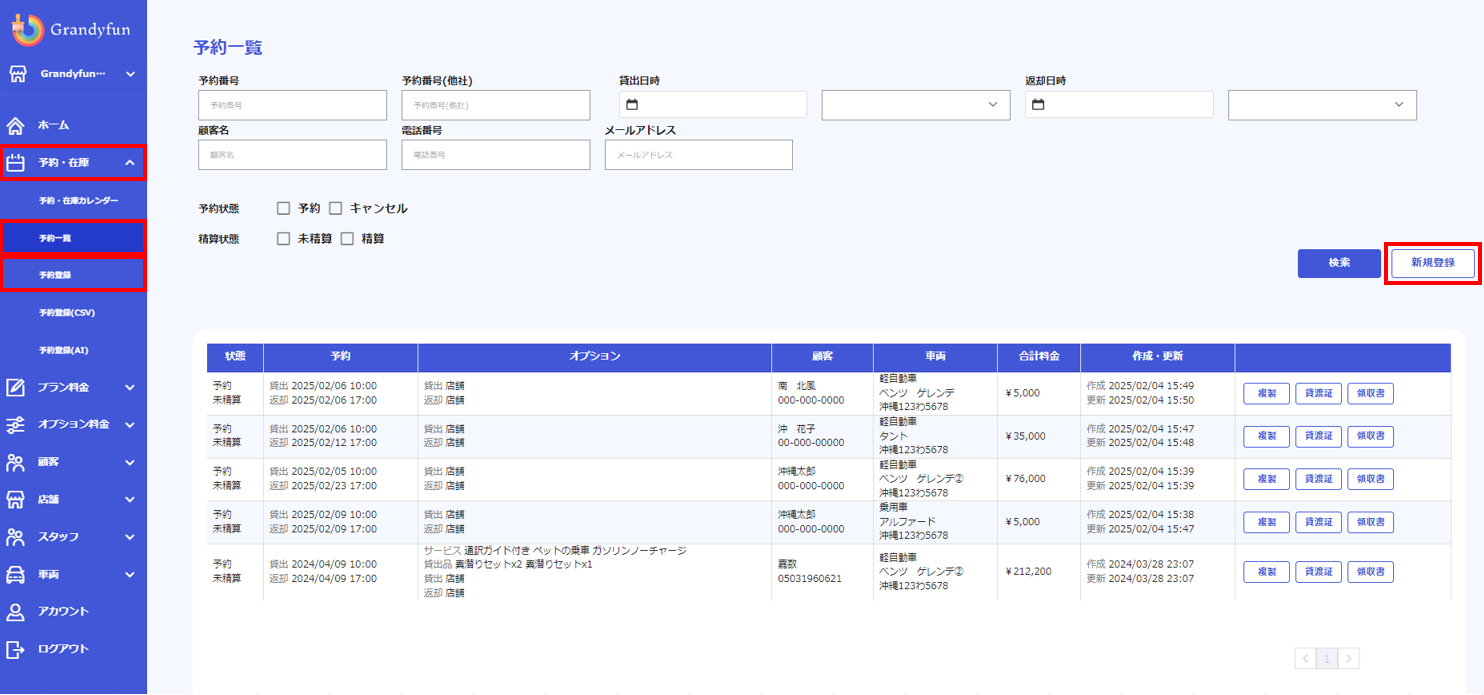Click 貸渡証 for 沖 花子 reservation
Viewport: 1484px width, 695px height.
tap(1318, 437)
